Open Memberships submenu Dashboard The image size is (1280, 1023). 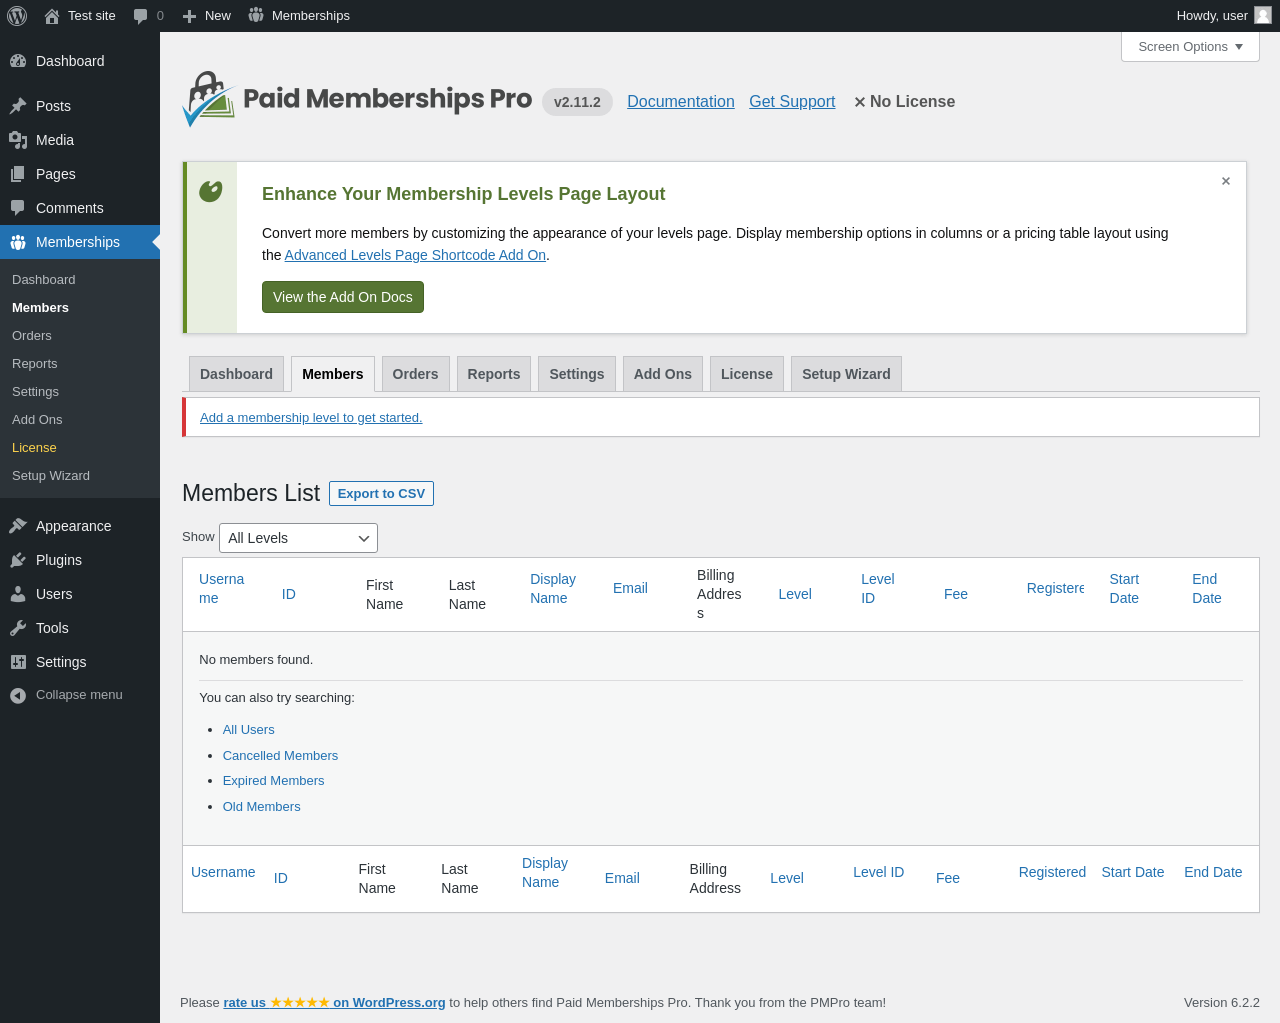tap(80, 280)
